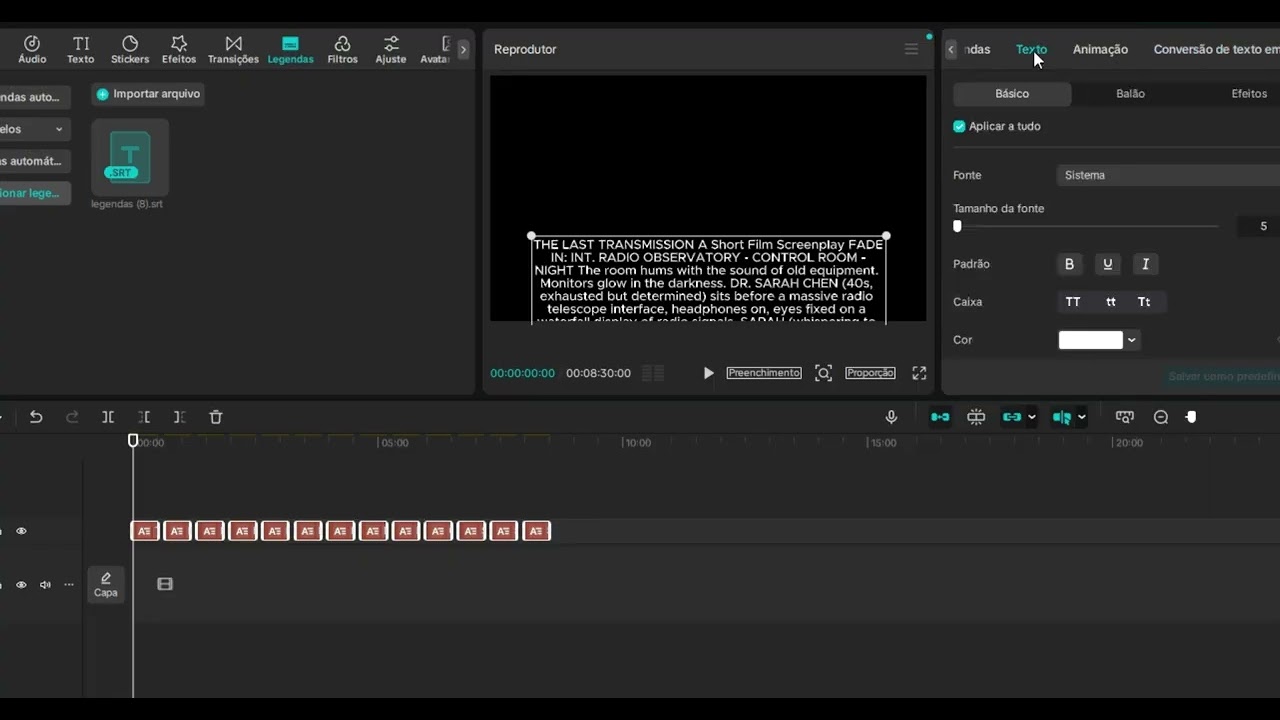Hide the subtitle track with its eye icon
The width and height of the screenshot is (1280, 720).
point(21,531)
